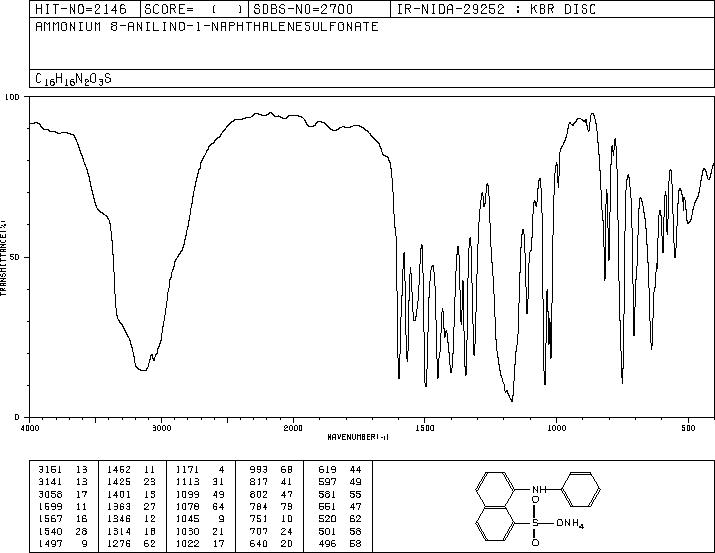Click peak value 3161 in the table
715x553 pixels.
(x=50, y=469)
